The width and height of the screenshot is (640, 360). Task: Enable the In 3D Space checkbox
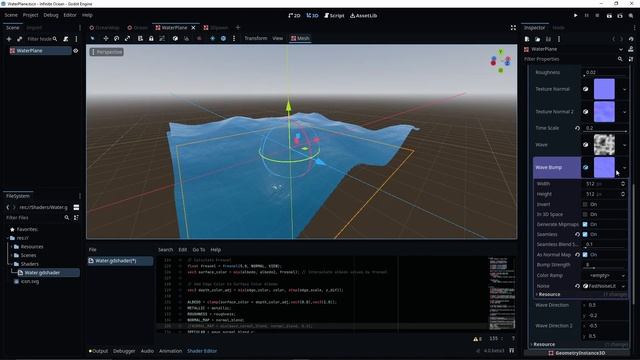point(585,214)
